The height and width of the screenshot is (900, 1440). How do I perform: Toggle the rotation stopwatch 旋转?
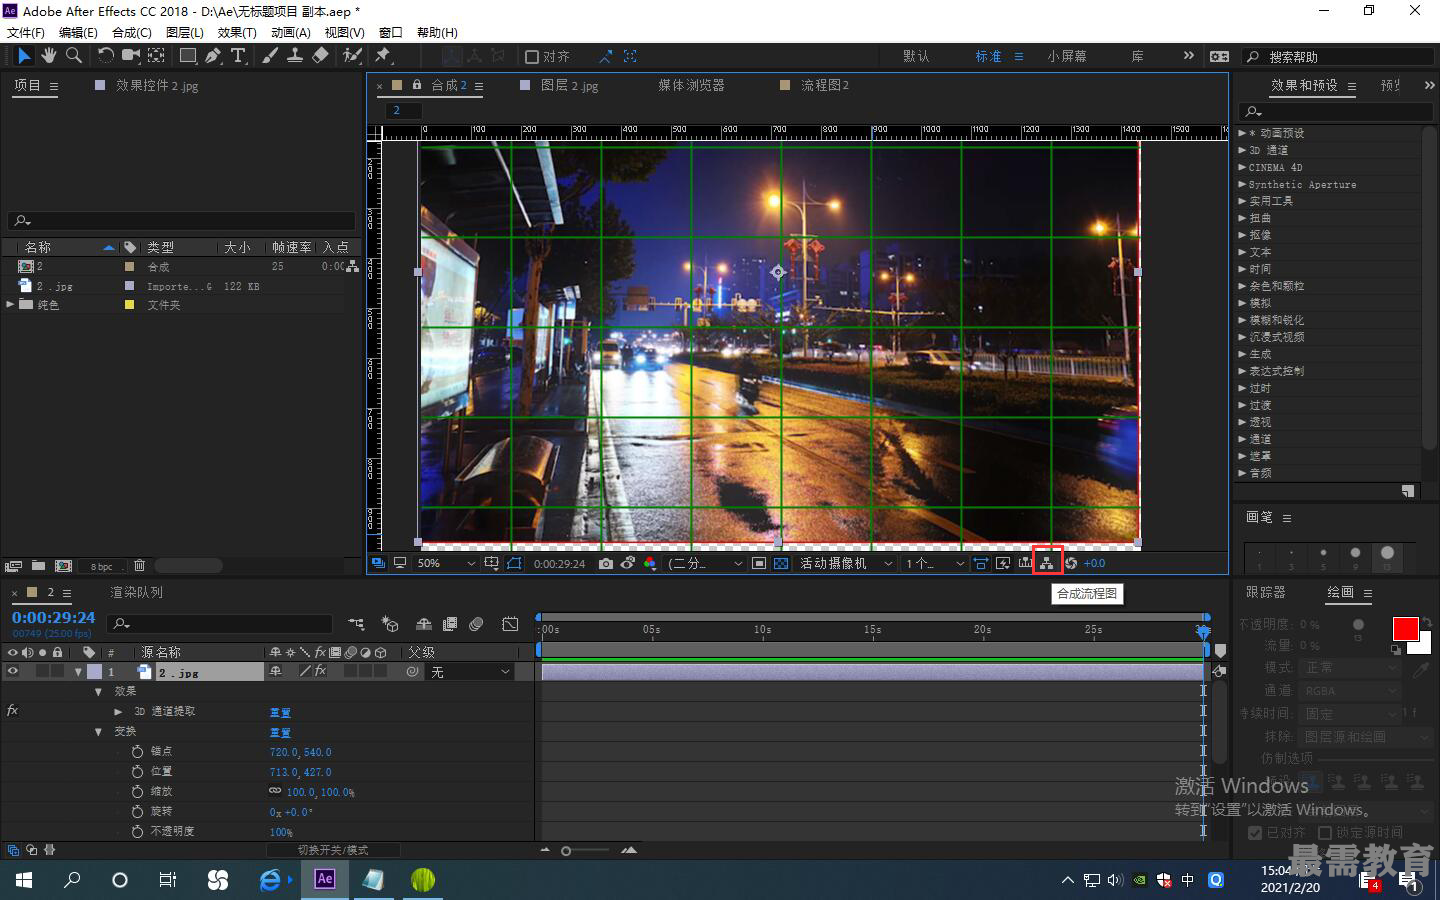[x=138, y=811]
